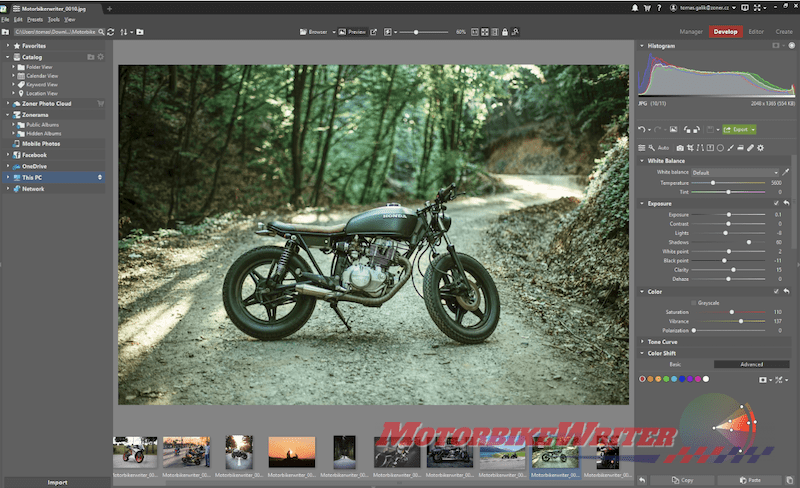Switch to the Manager tab
800x488 pixels.
click(x=691, y=32)
